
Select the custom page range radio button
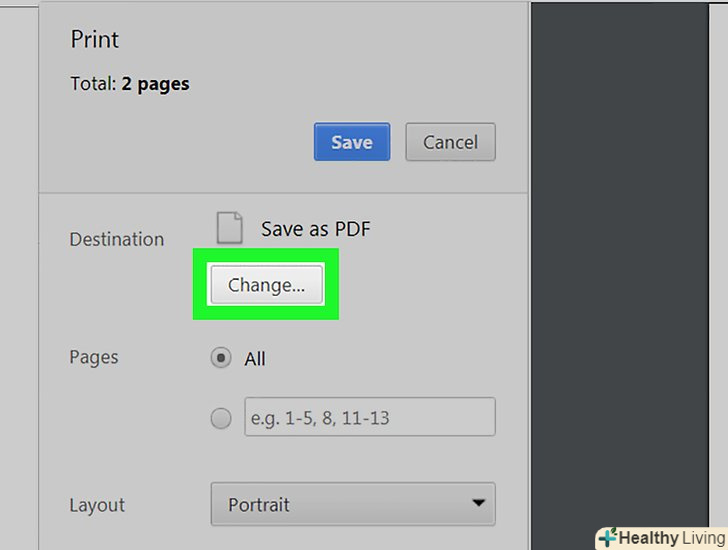221,419
